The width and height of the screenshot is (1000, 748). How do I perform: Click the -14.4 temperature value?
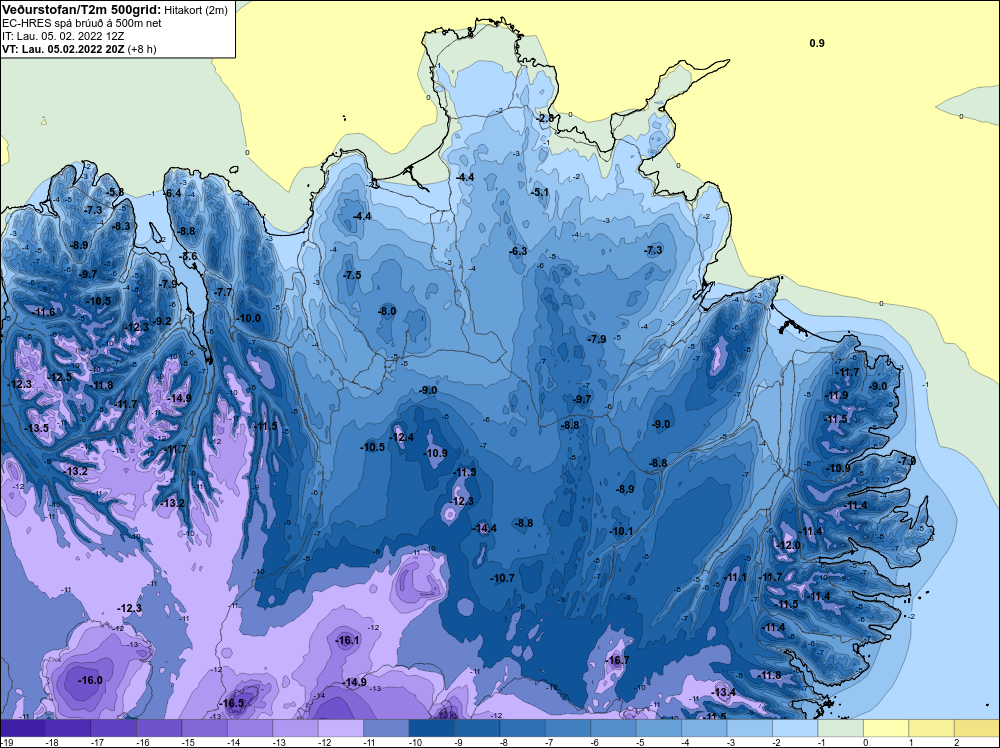[485, 528]
